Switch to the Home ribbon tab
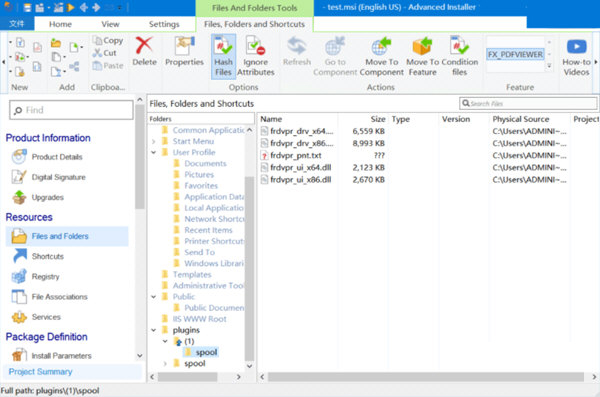The width and height of the screenshot is (600, 397). (60, 24)
